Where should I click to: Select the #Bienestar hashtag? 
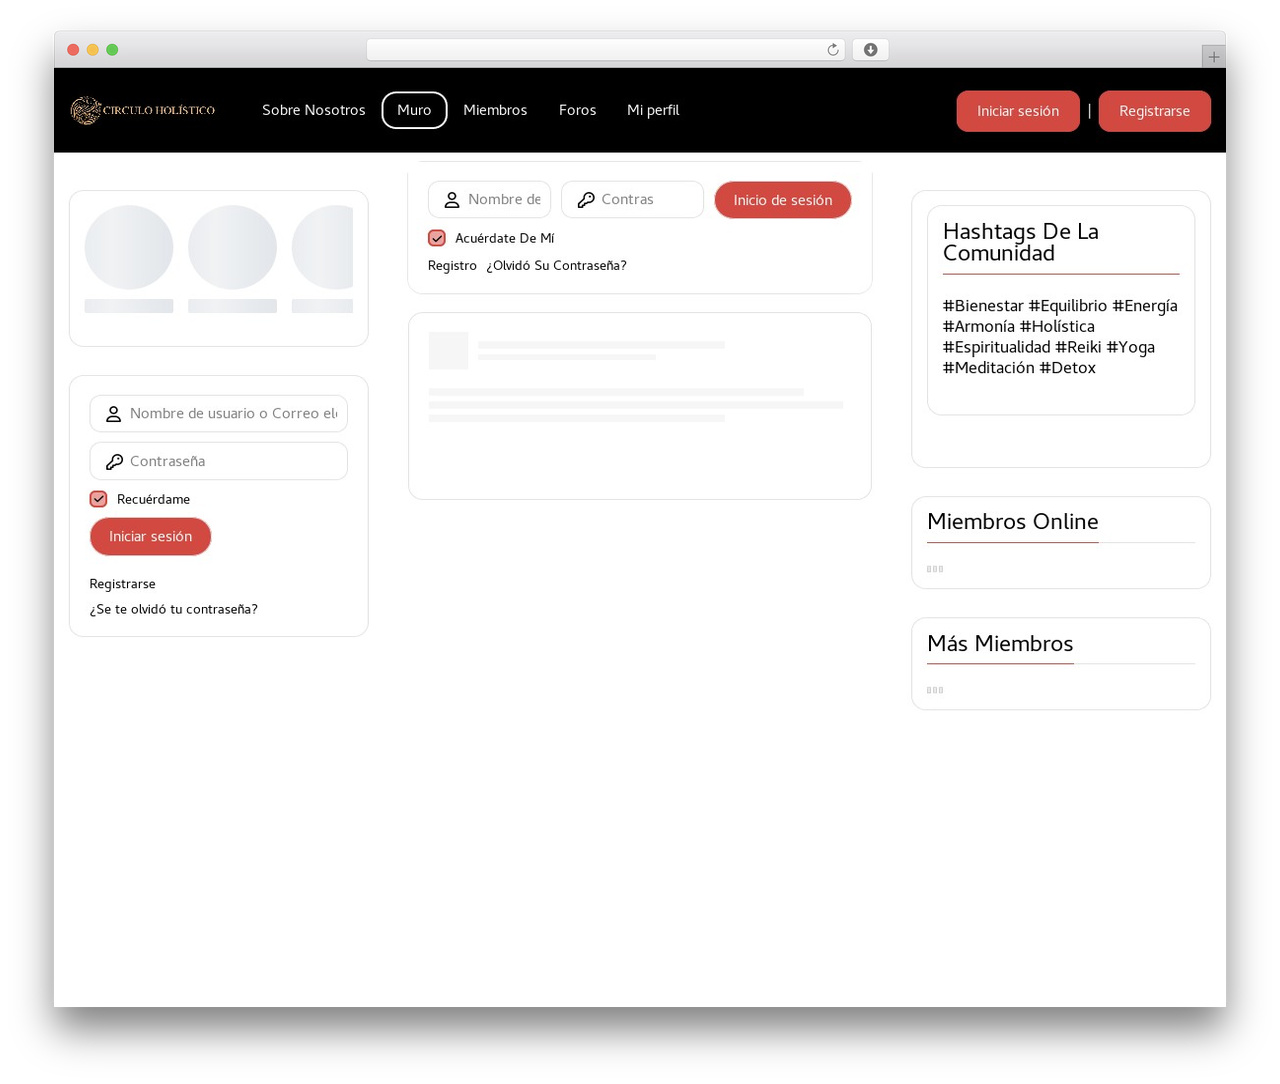tap(983, 306)
